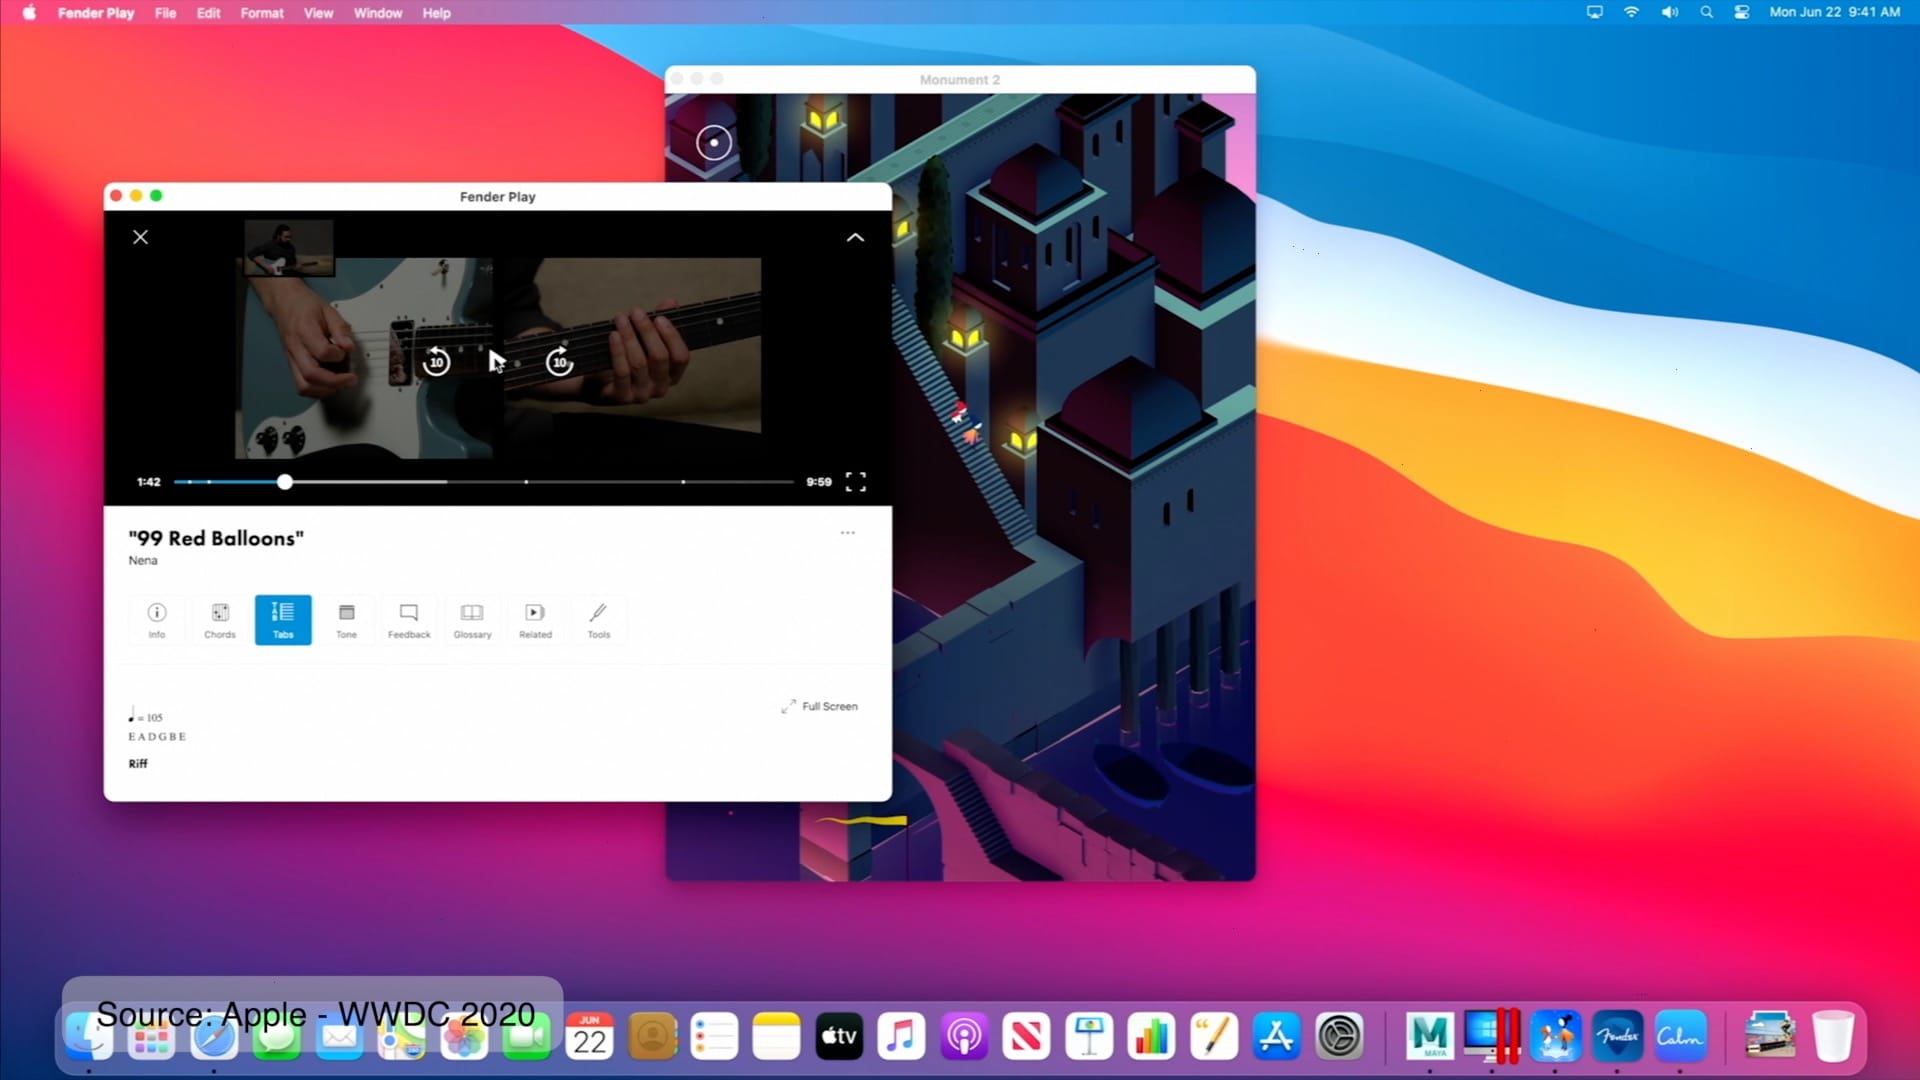This screenshot has height=1080, width=1920.
Task: Open the Window menu
Action: click(x=378, y=13)
